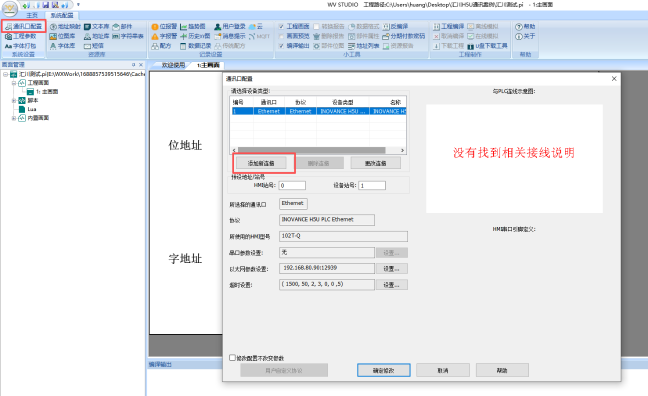Switch to the 主页 ribbon tab
This screenshot has height=396, width=648.
32,15
